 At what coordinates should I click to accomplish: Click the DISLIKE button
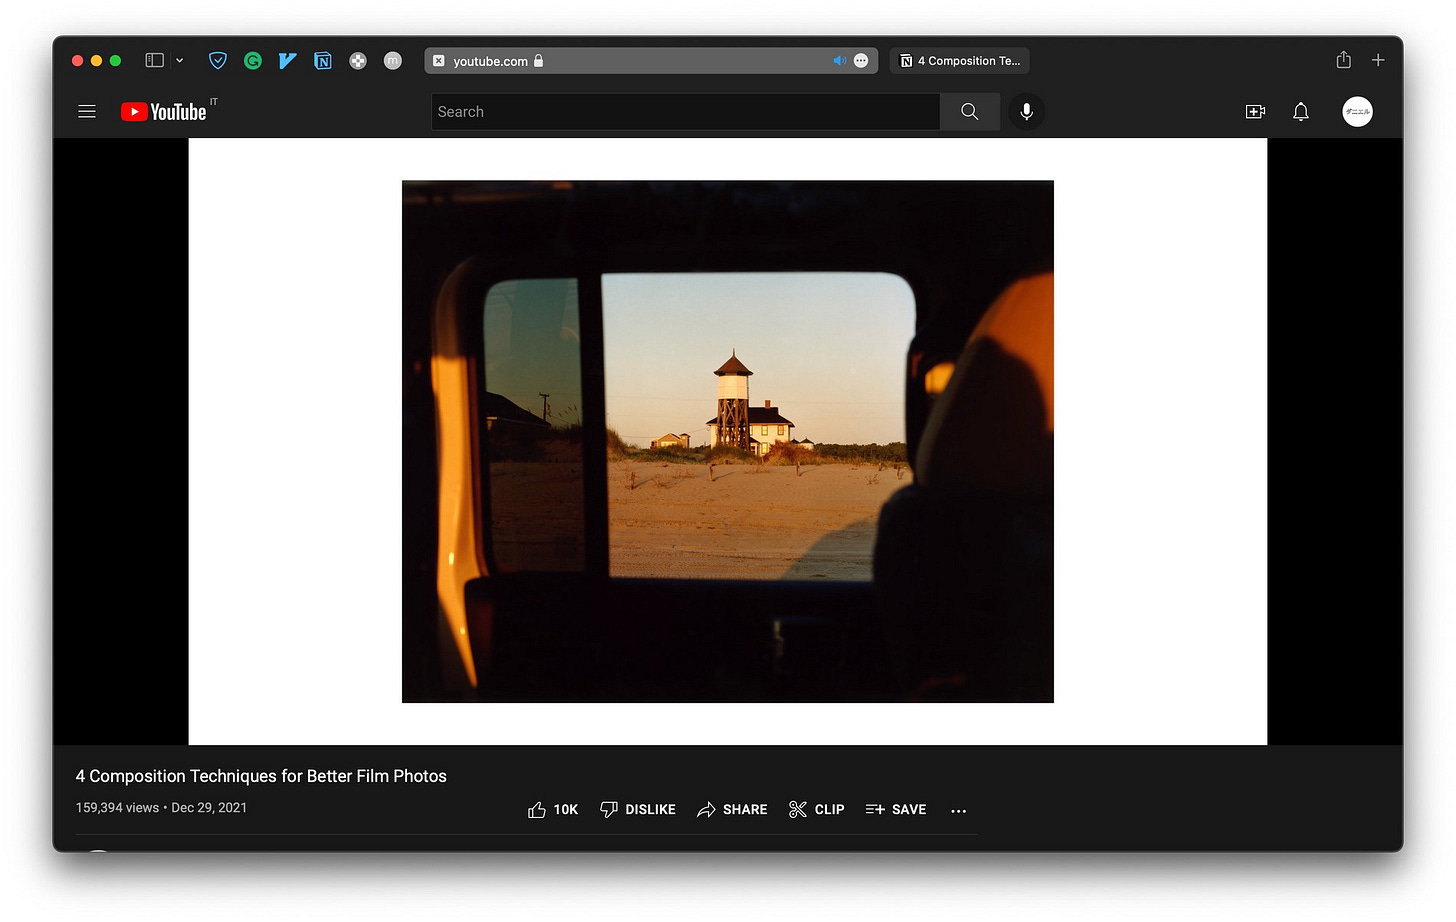pos(638,810)
